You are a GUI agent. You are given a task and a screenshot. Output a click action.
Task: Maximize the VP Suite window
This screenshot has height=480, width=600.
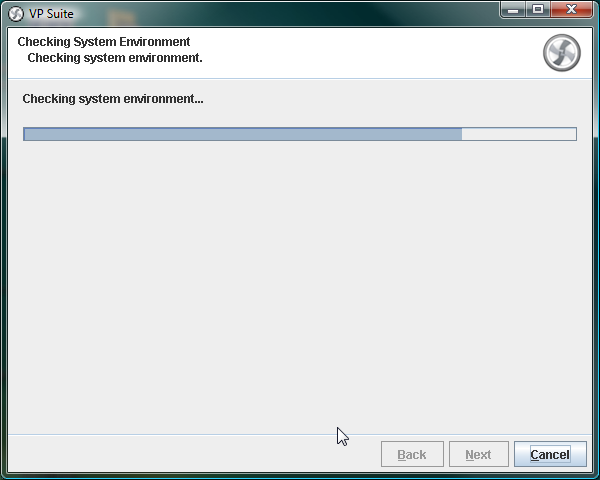click(538, 10)
